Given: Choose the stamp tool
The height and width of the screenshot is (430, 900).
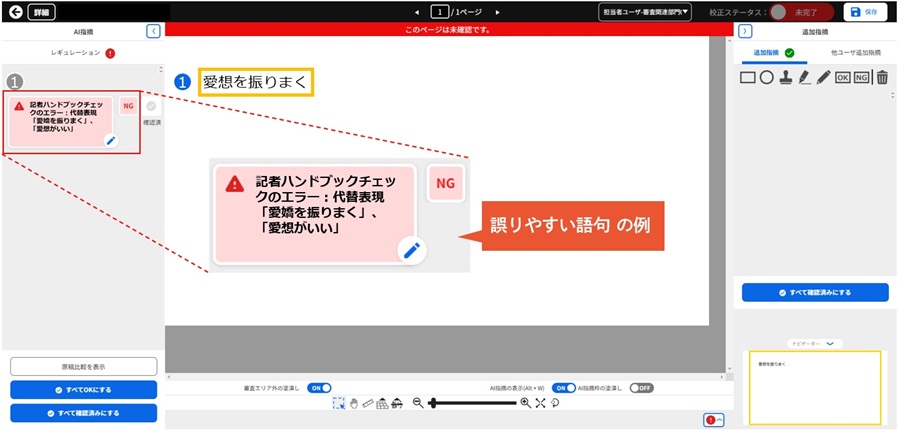Looking at the screenshot, I should coord(786,77).
